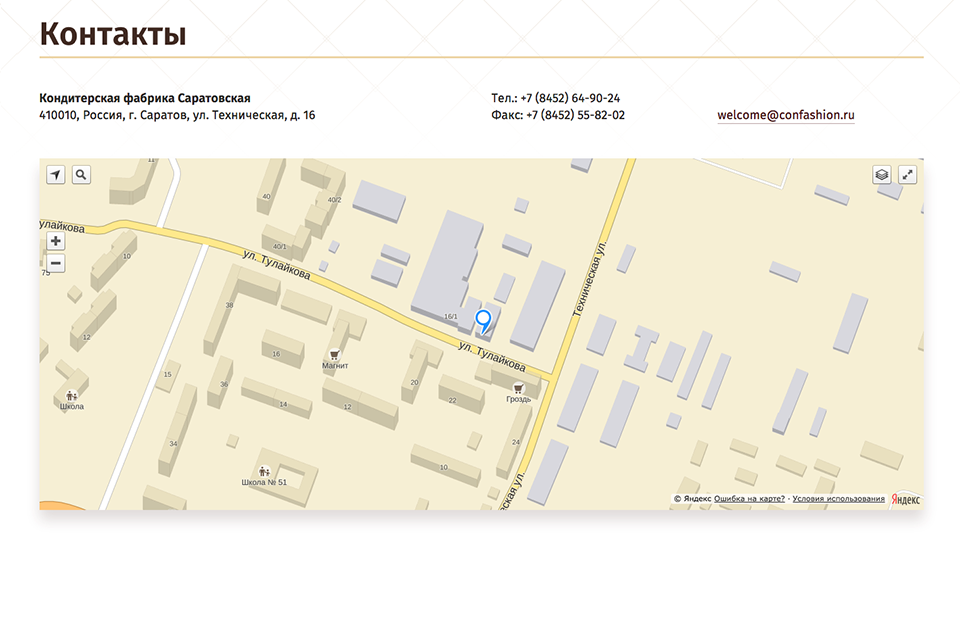Zoom in with the plus button
This screenshot has width=960, height=618.
click(x=56, y=241)
